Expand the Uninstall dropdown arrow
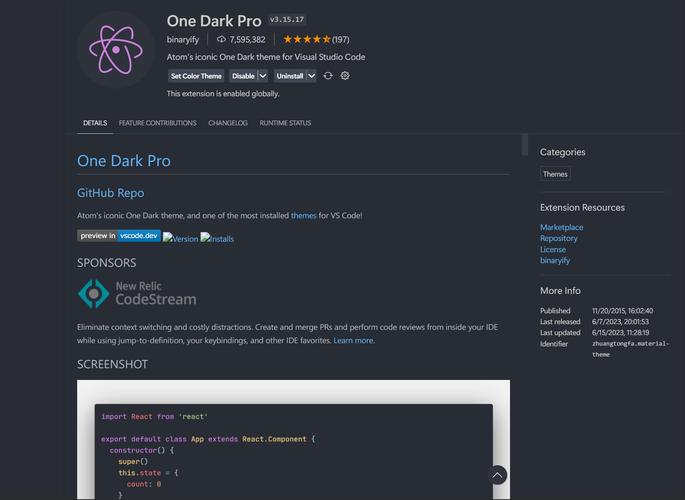Viewport: 685px width, 500px height. point(311,76)
